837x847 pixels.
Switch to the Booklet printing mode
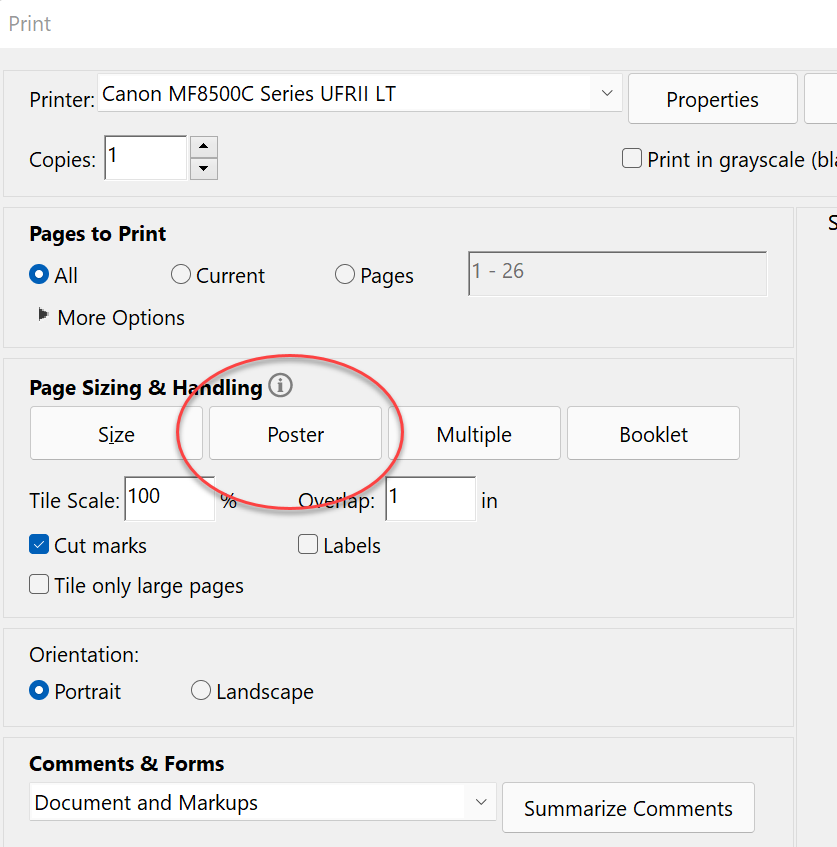[653, 433]
